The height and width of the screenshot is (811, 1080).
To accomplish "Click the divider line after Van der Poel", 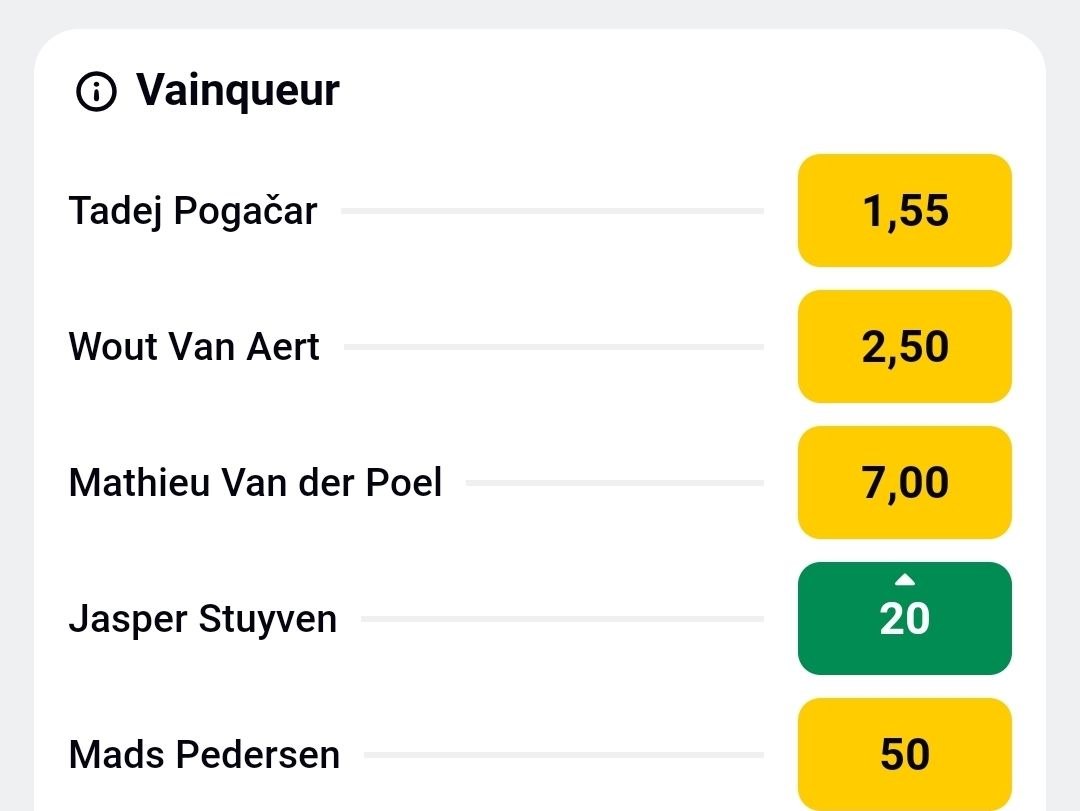I will click(x=614, y=483).
